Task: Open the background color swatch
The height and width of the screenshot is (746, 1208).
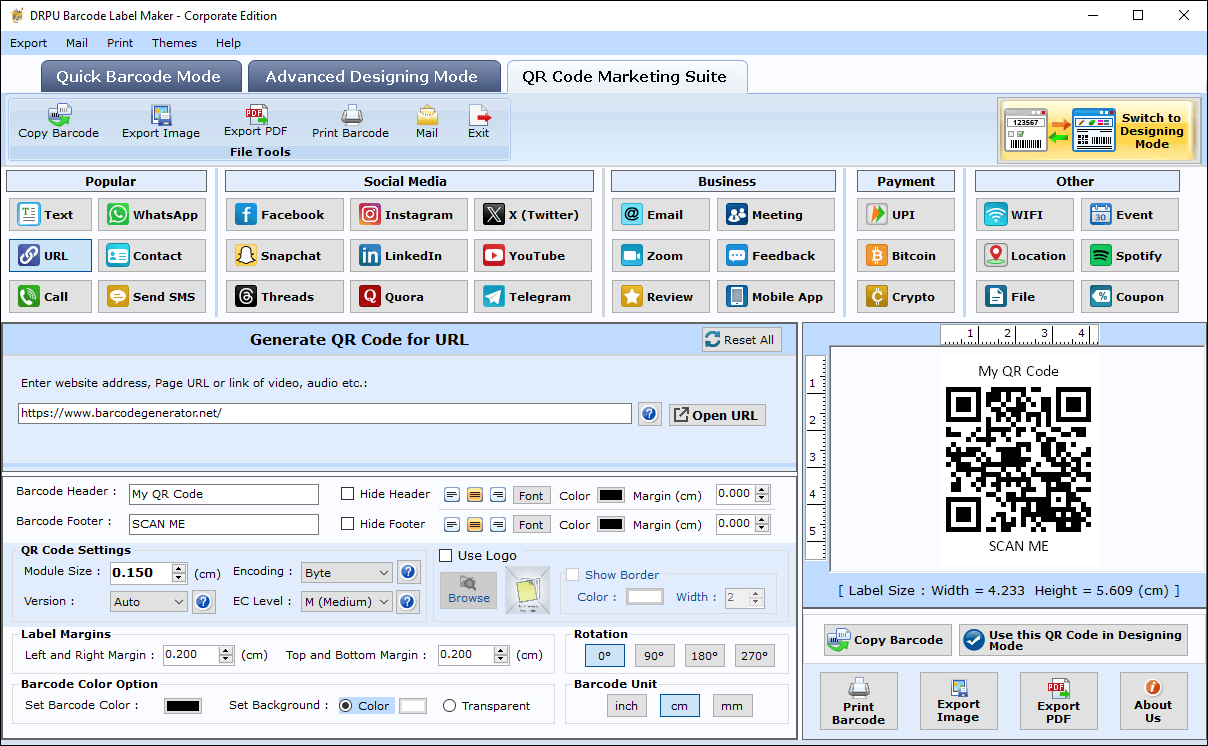Action: (x=413, y=706)
